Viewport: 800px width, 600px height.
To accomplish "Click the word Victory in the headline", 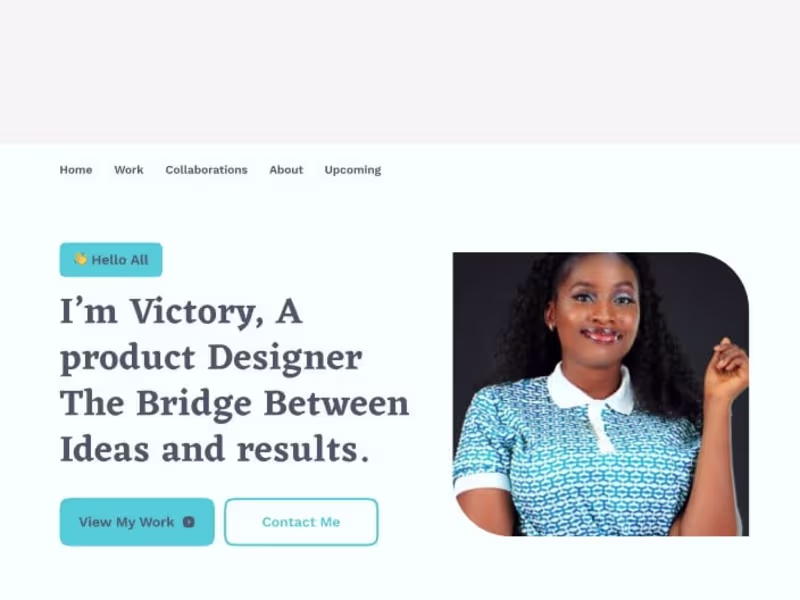I will tap(196, 312).
